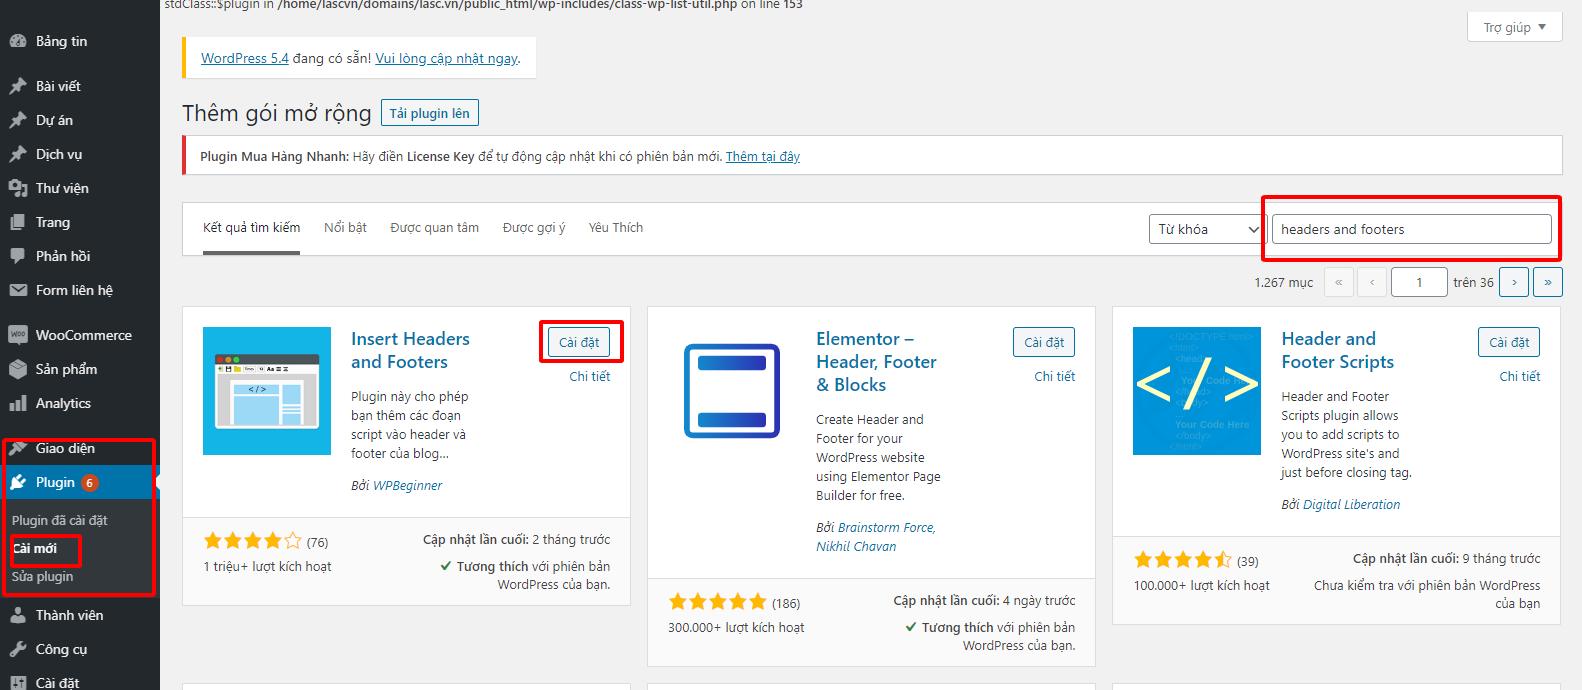The height and width of the screenshot is (690, 1582).
Task: Focus the plugin search field
Action: [x=1411, y=229]
